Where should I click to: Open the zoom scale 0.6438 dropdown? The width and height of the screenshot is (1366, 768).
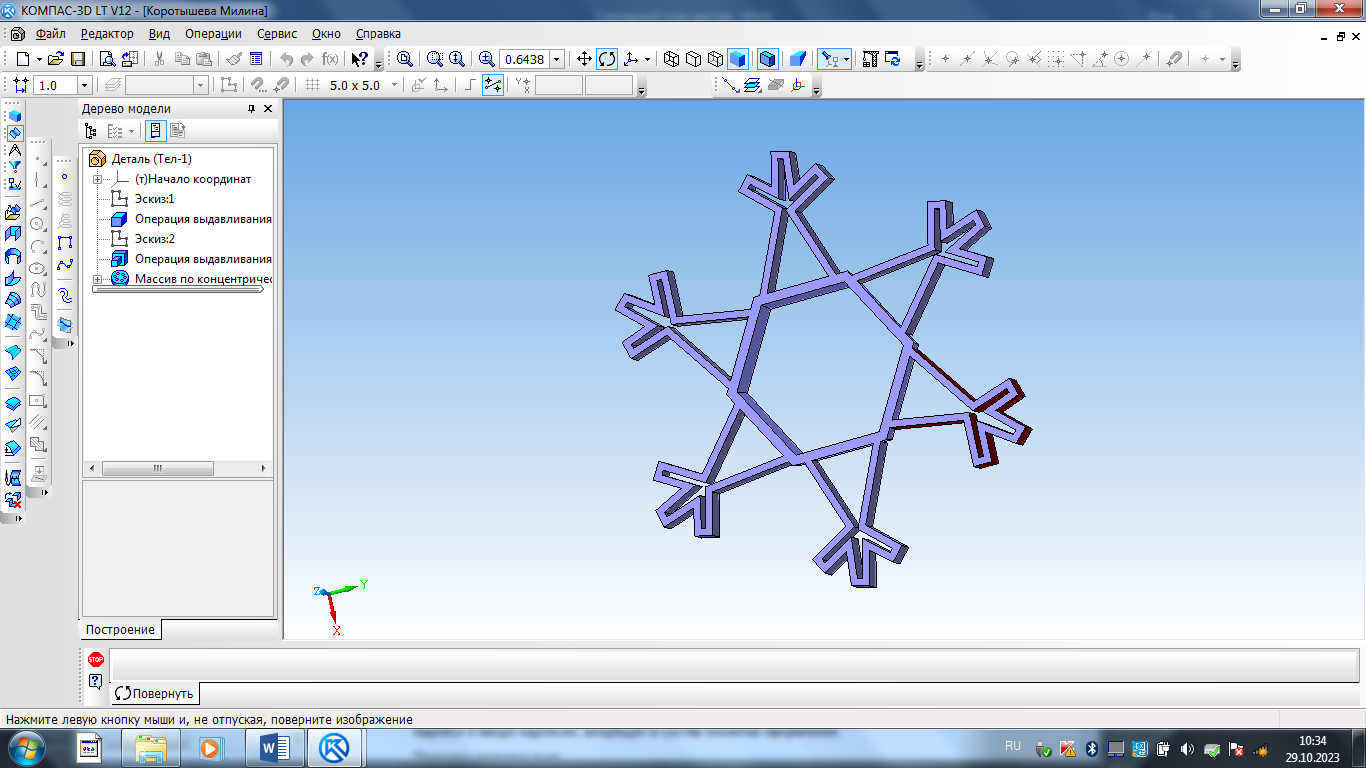tap(557, 59)
